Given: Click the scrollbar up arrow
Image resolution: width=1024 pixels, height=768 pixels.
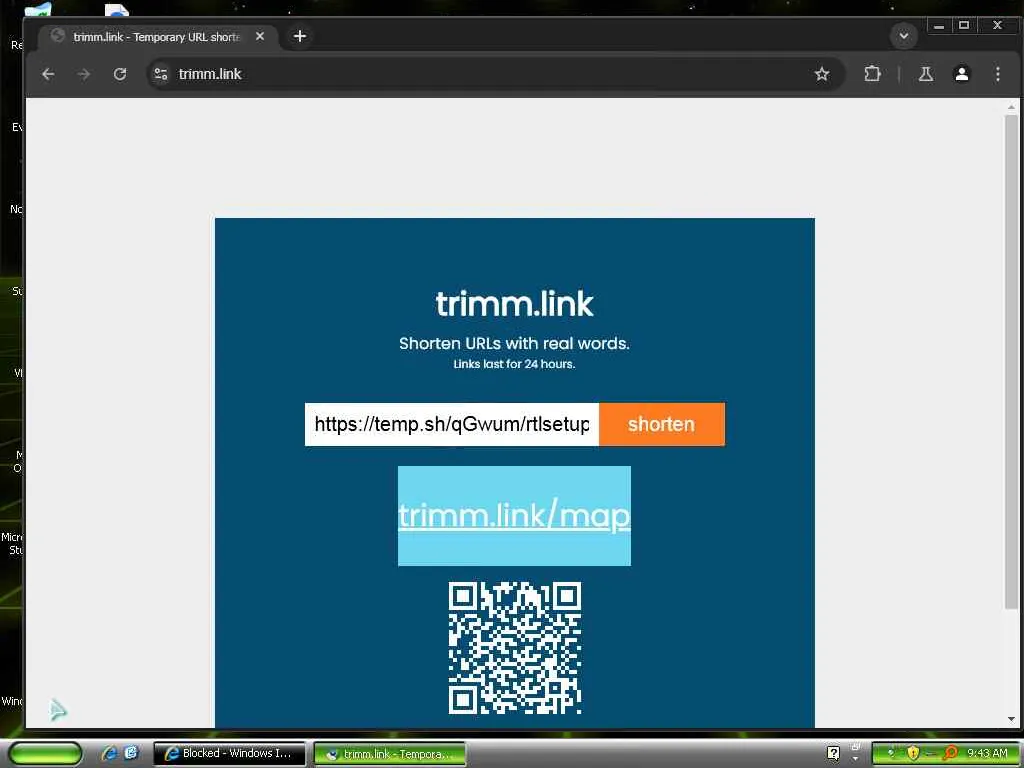Looking at the screenshot, I should click(1012, 107).
